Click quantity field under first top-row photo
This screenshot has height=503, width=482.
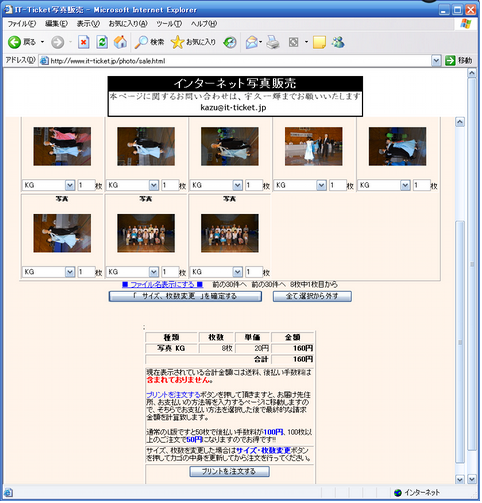click(x=86, y=185)
